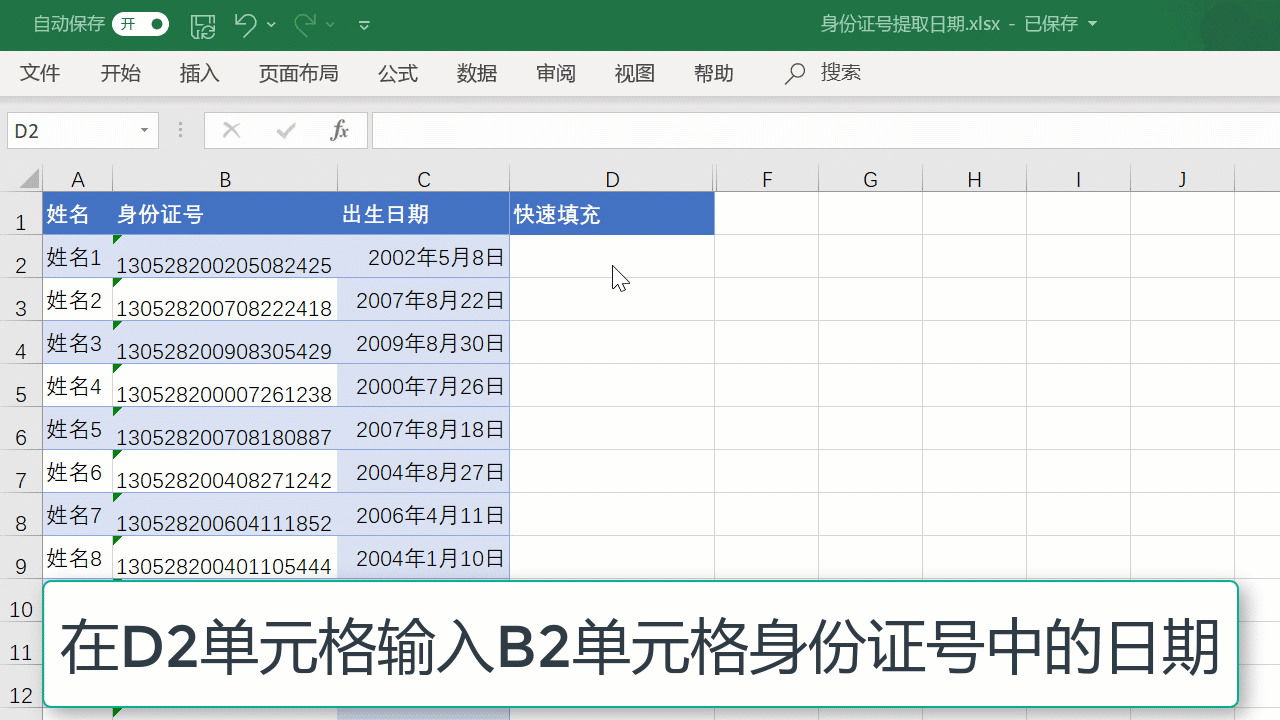The width and height of the screenshot is (1280, 720).
Task: Confirm entry with the formula bar checkmark
Action: point(285,130)
